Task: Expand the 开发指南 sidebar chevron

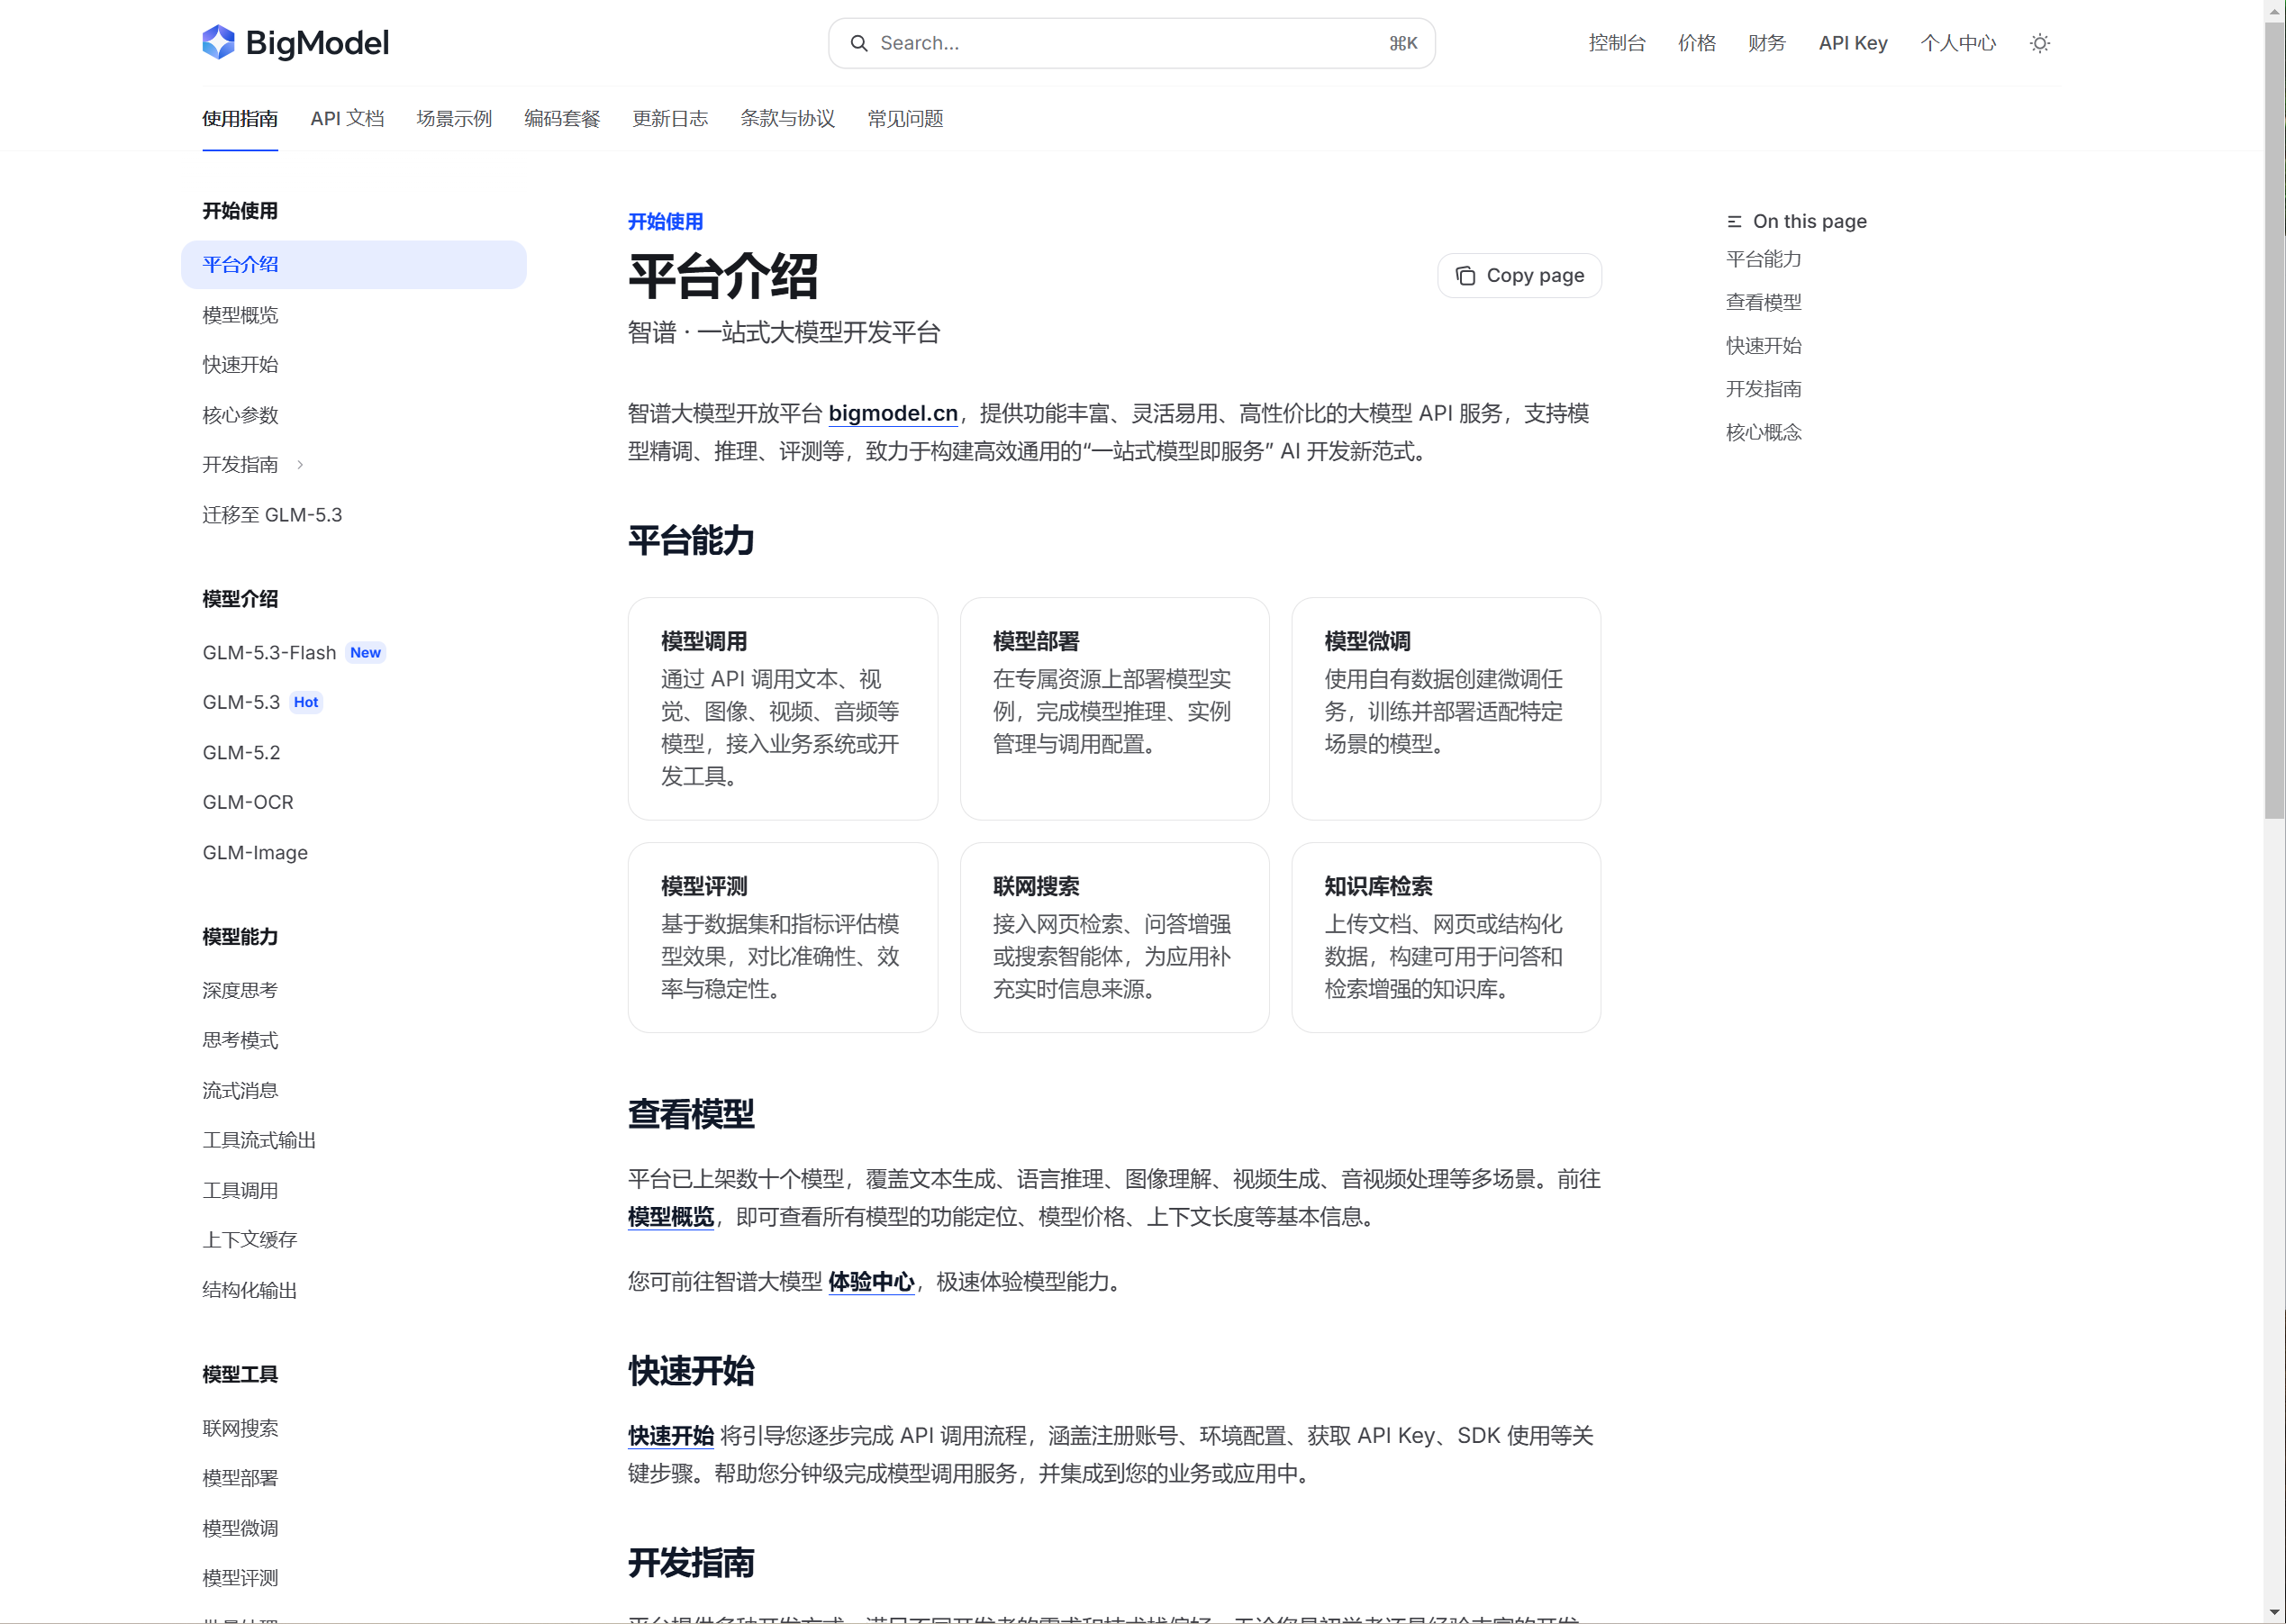Action: (x=300, y=465)
